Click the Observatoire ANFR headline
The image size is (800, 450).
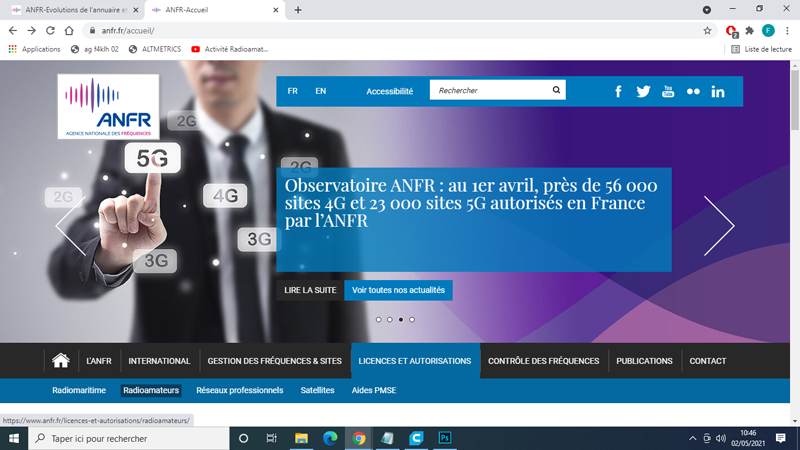tap(471, 203)
